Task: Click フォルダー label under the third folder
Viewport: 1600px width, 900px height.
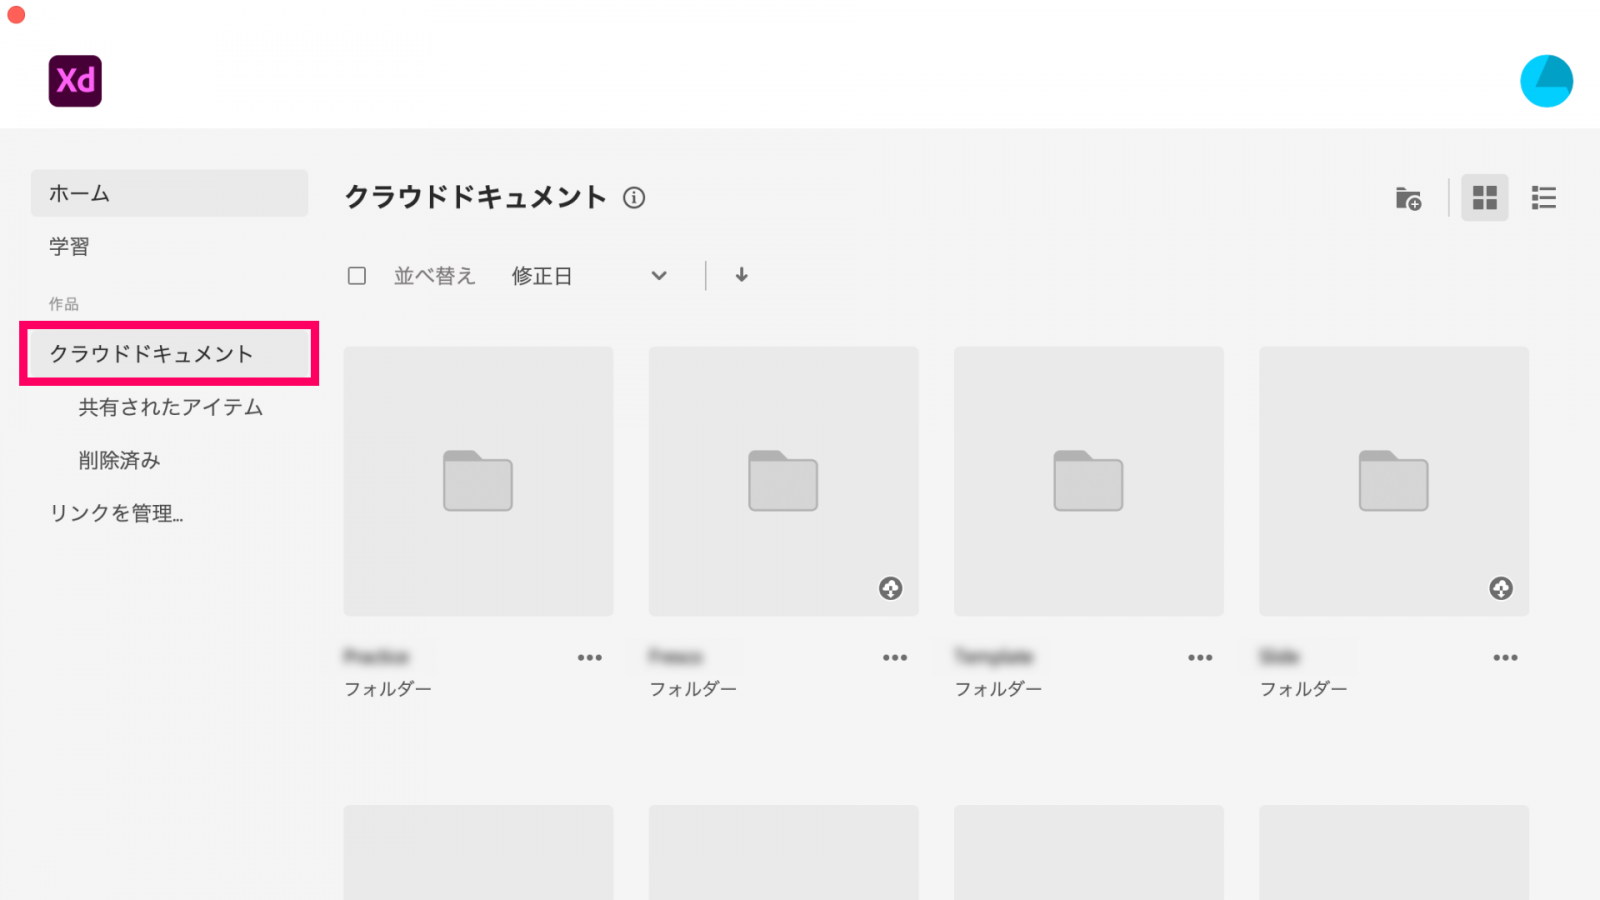Action: (x=998, y=689)
